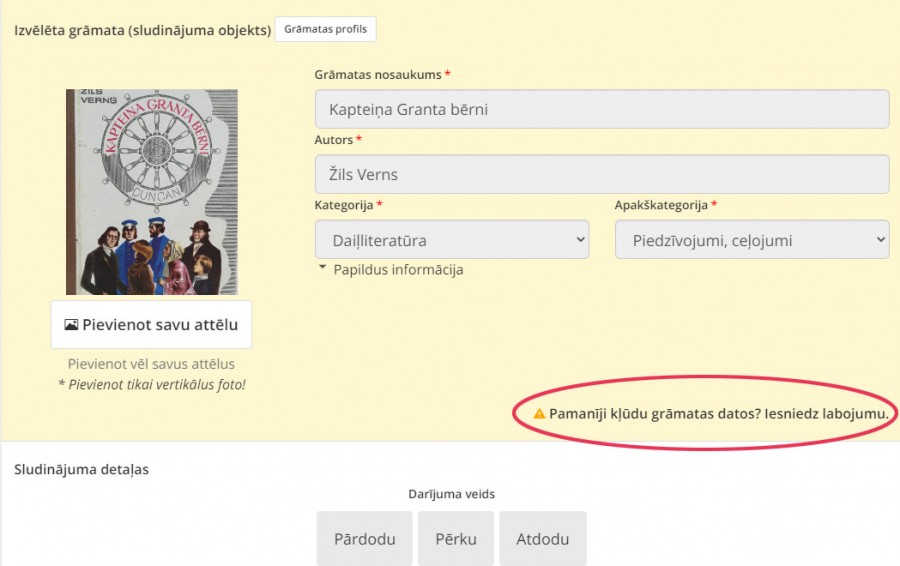Select Pērku as the deal type

tap(456, 539)
